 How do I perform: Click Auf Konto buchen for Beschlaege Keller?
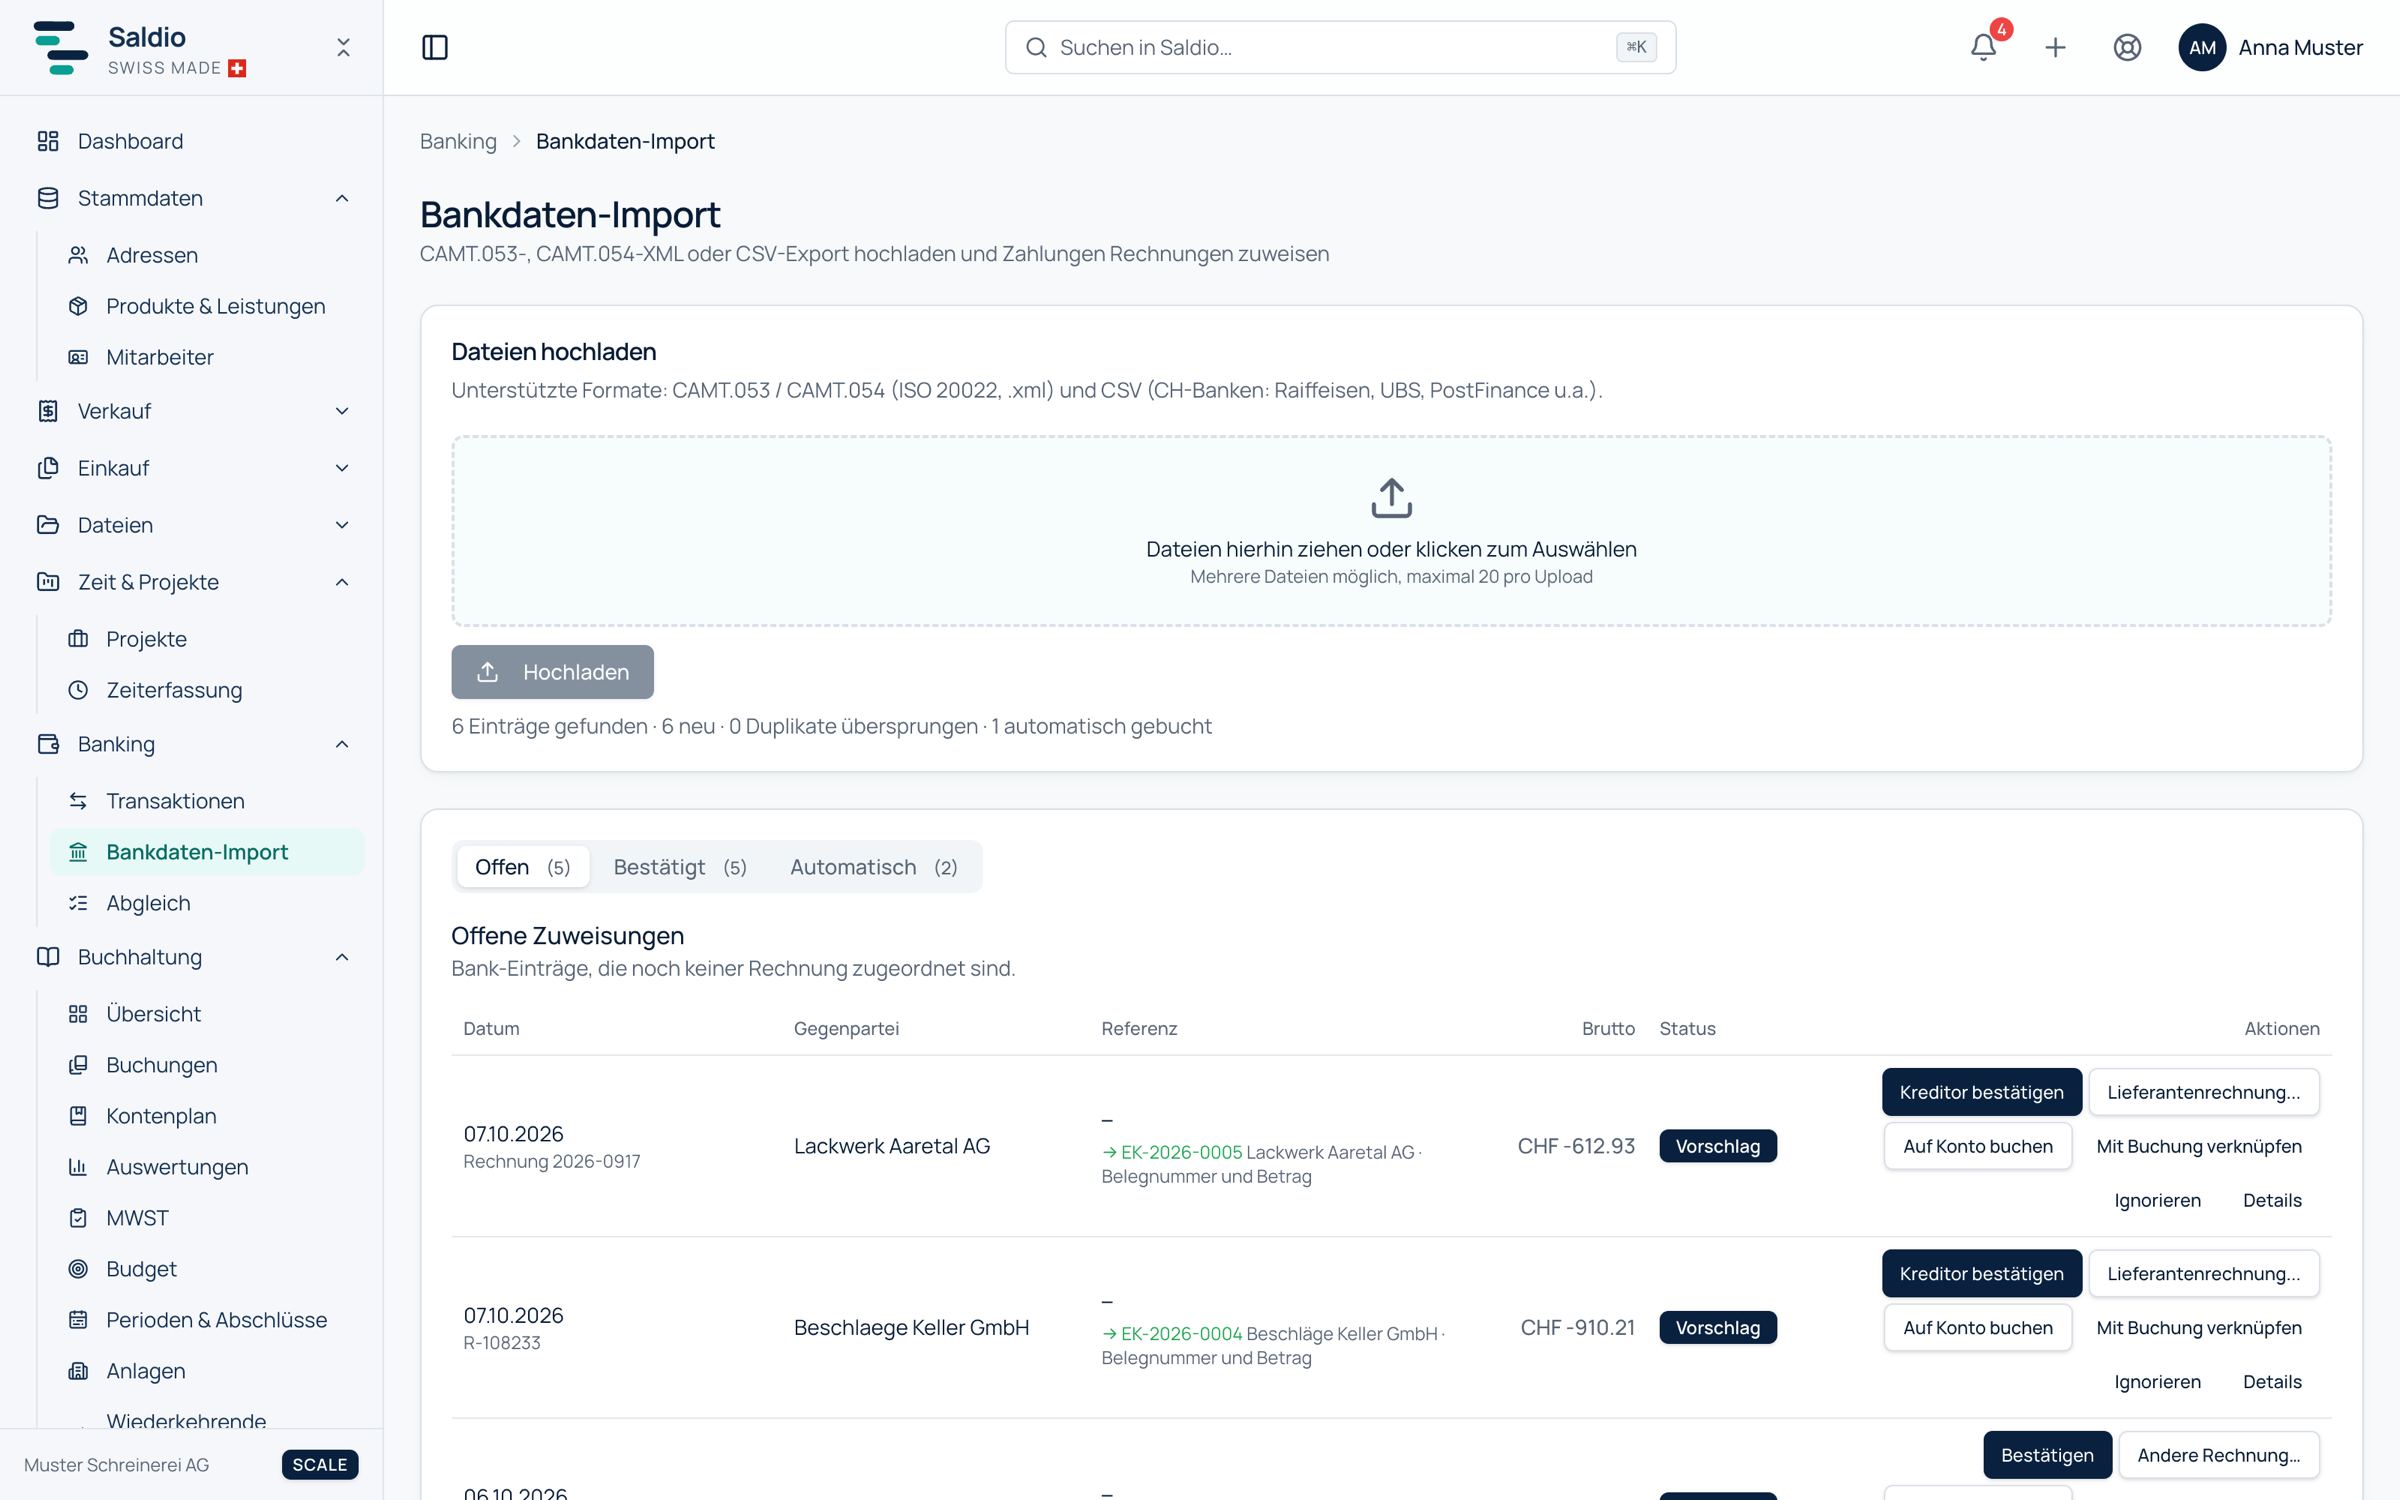(x=1977, y=1327)
